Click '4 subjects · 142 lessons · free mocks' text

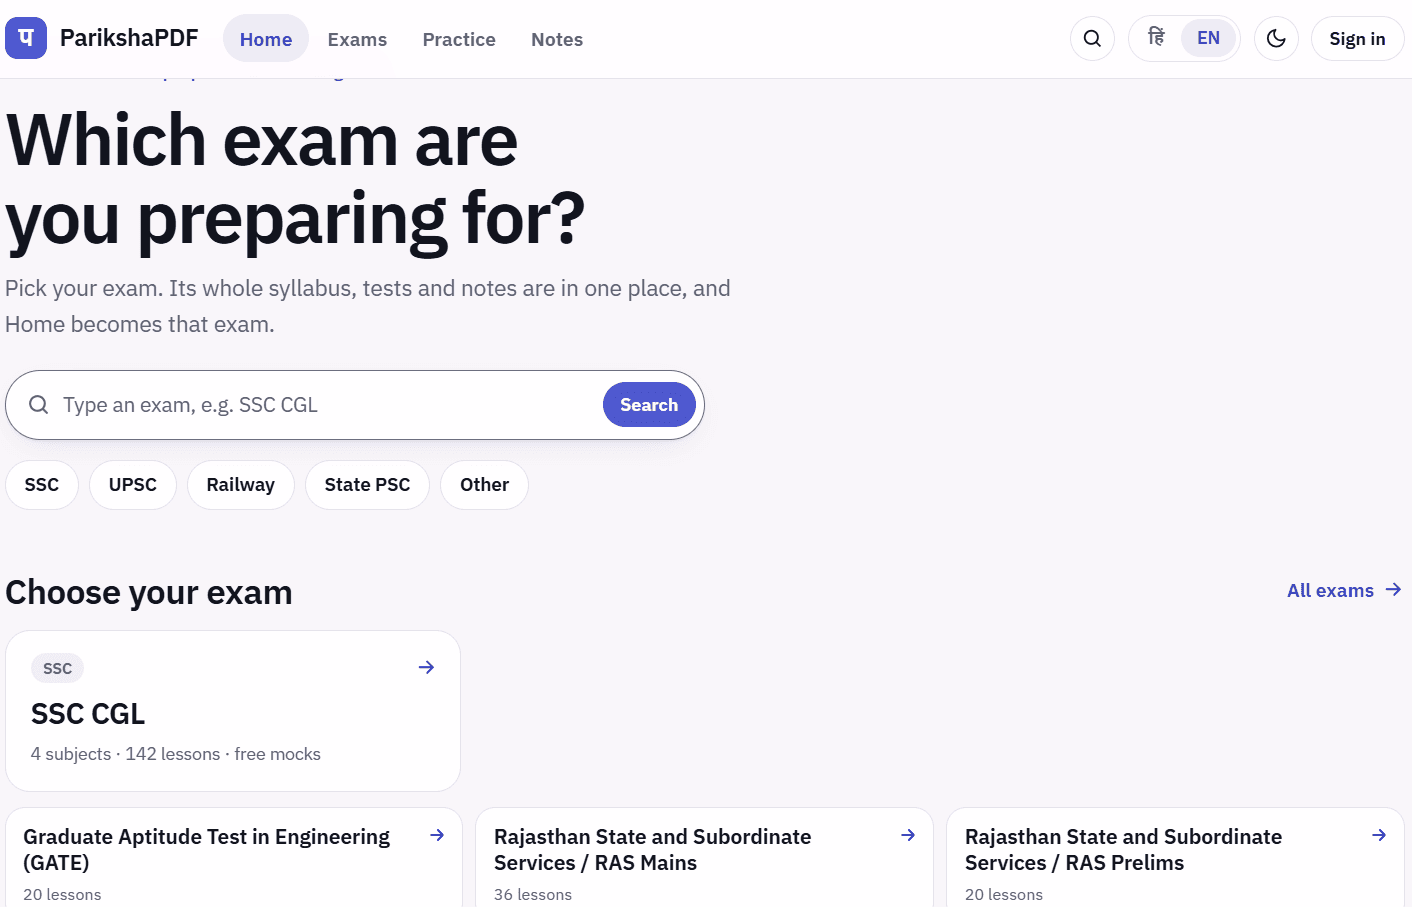(176, 754)
